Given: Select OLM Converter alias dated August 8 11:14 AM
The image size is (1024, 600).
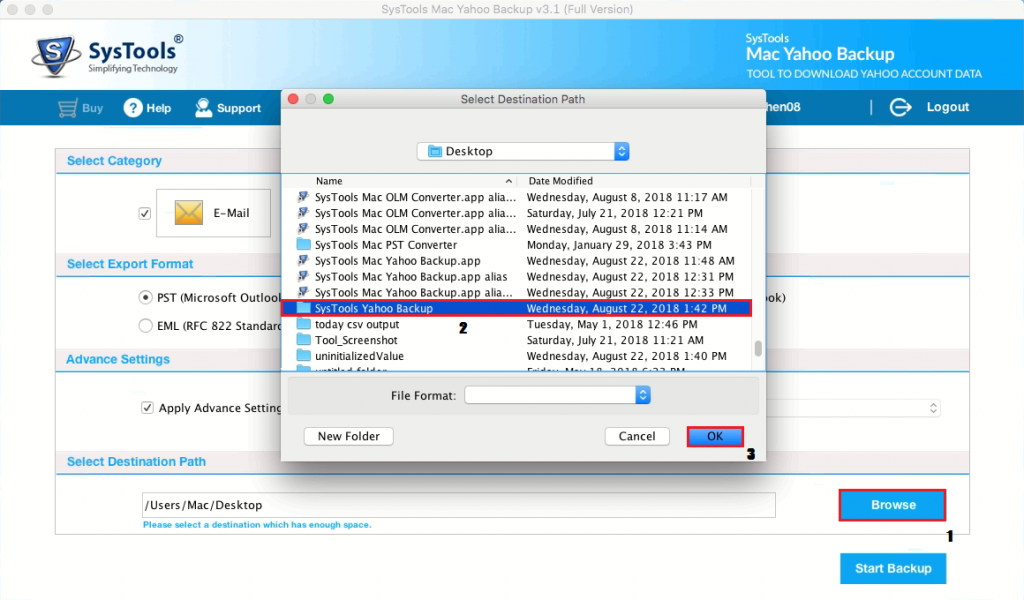Looking at the screenshot, I should pyautogui.click(x=517, y=229).
